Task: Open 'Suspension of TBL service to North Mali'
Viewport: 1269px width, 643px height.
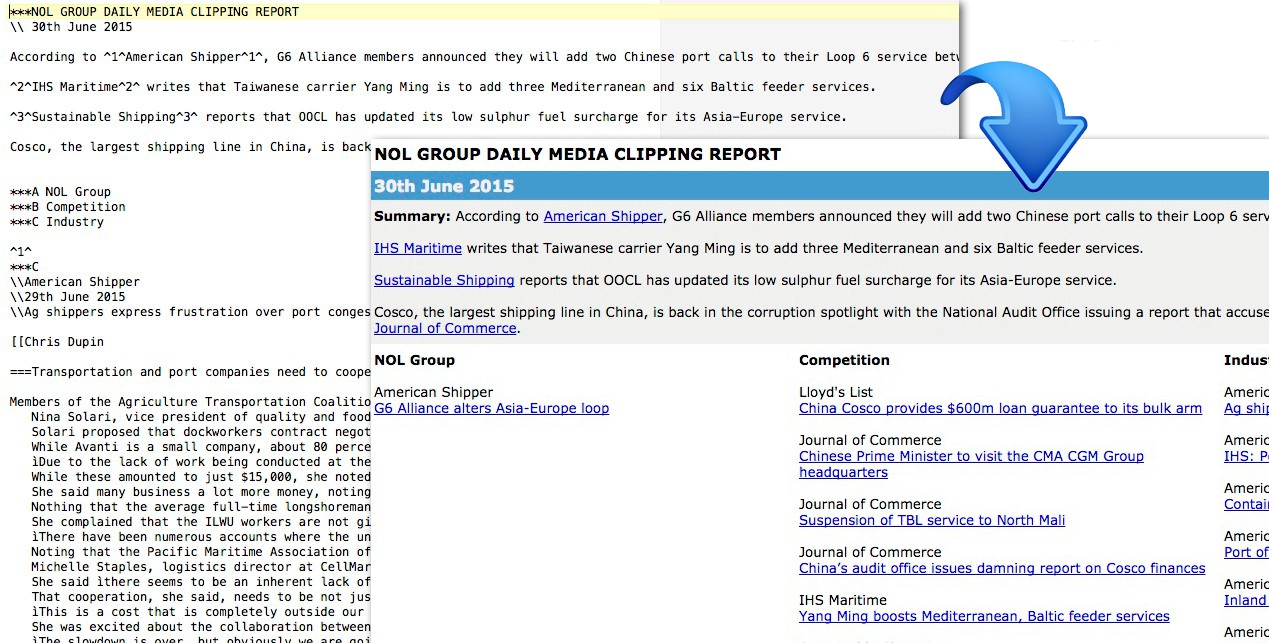Action: 932,520
